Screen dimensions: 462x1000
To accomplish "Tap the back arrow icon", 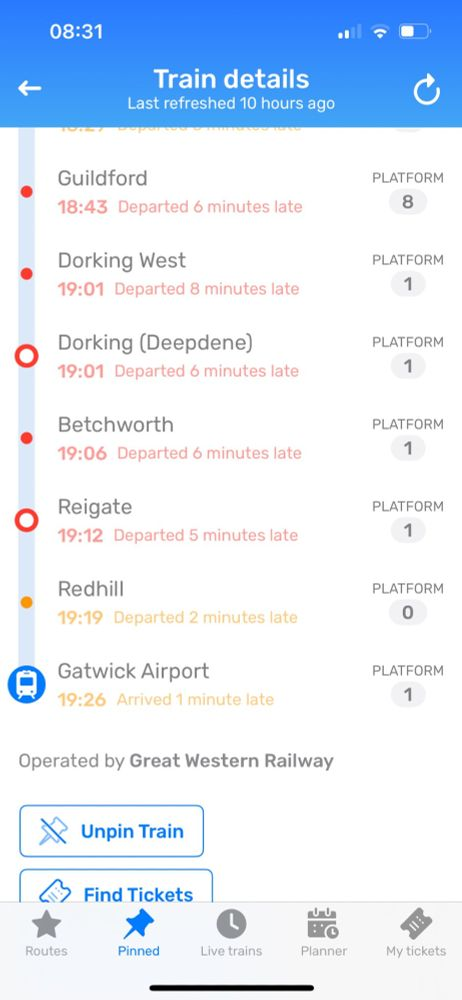I will click(x=29, y=89).
